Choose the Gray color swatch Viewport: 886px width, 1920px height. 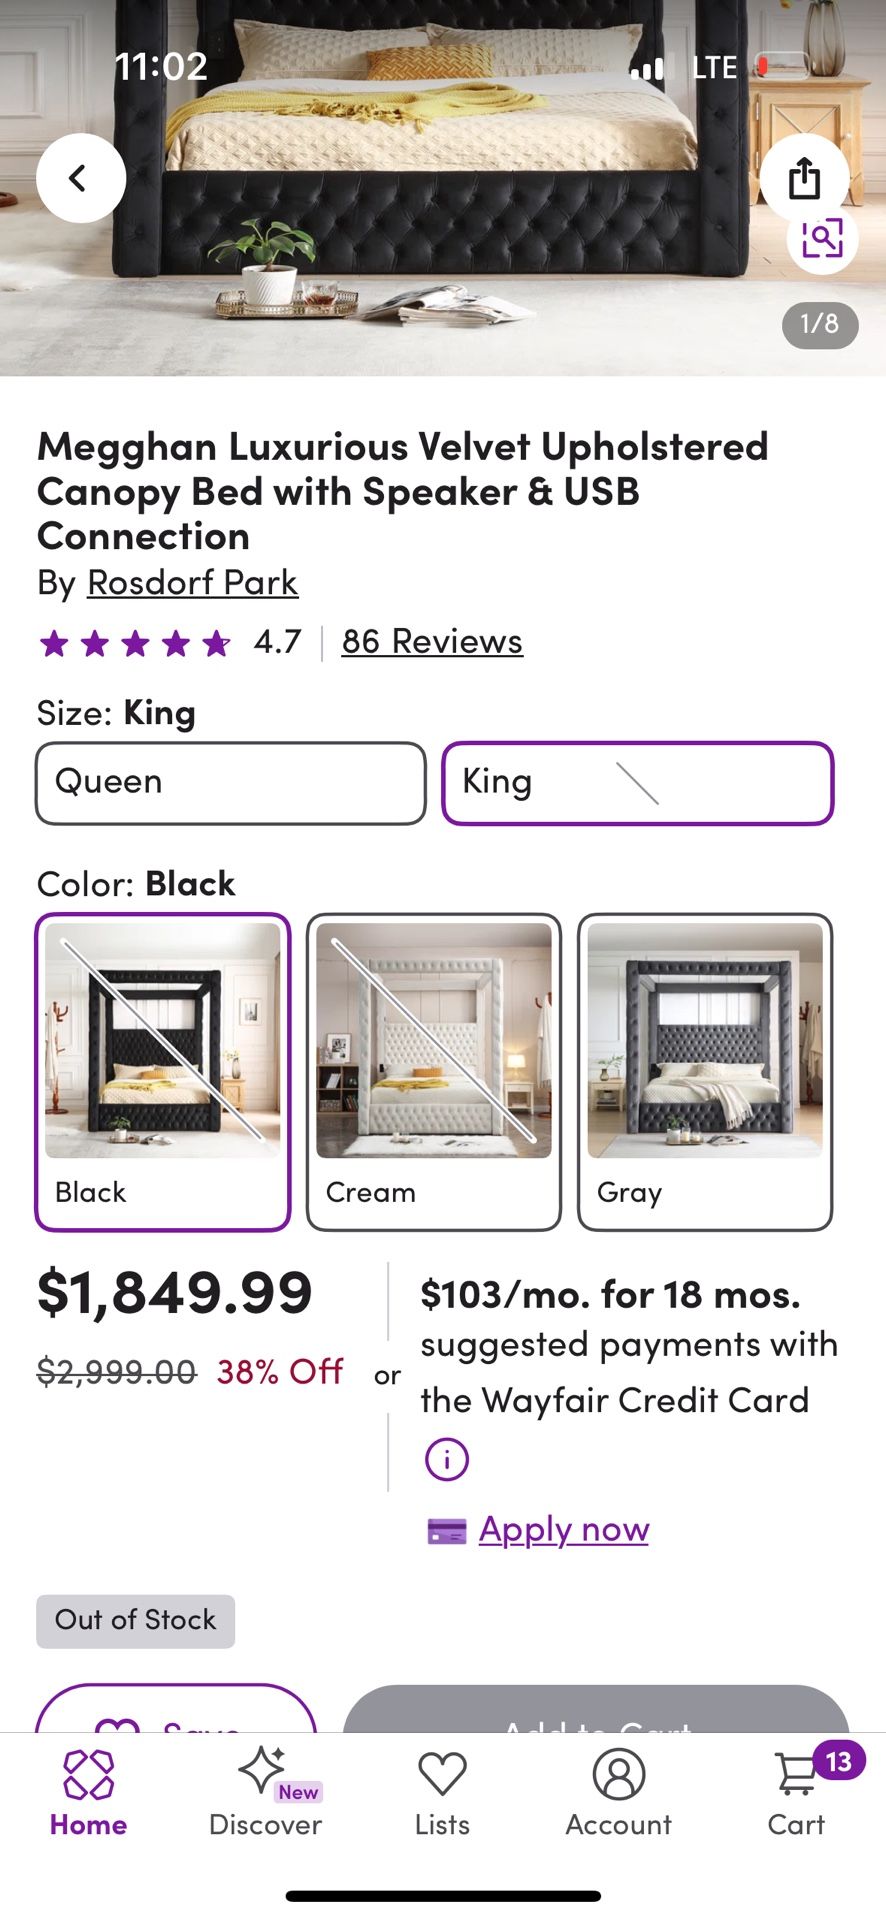(x=705, y=1071)
